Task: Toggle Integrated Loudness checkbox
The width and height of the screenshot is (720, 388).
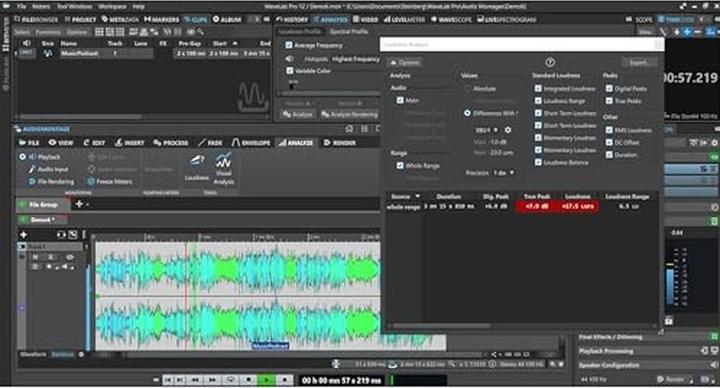Action: point(538,88)
